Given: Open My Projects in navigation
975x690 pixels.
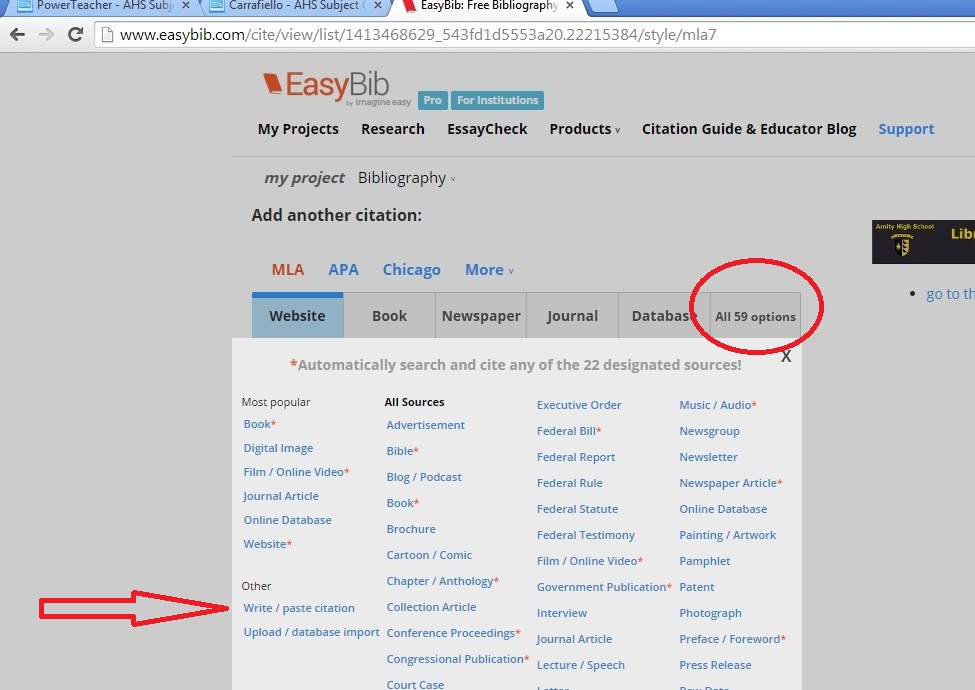Looking at the screenshot, I should click(298, 129).
